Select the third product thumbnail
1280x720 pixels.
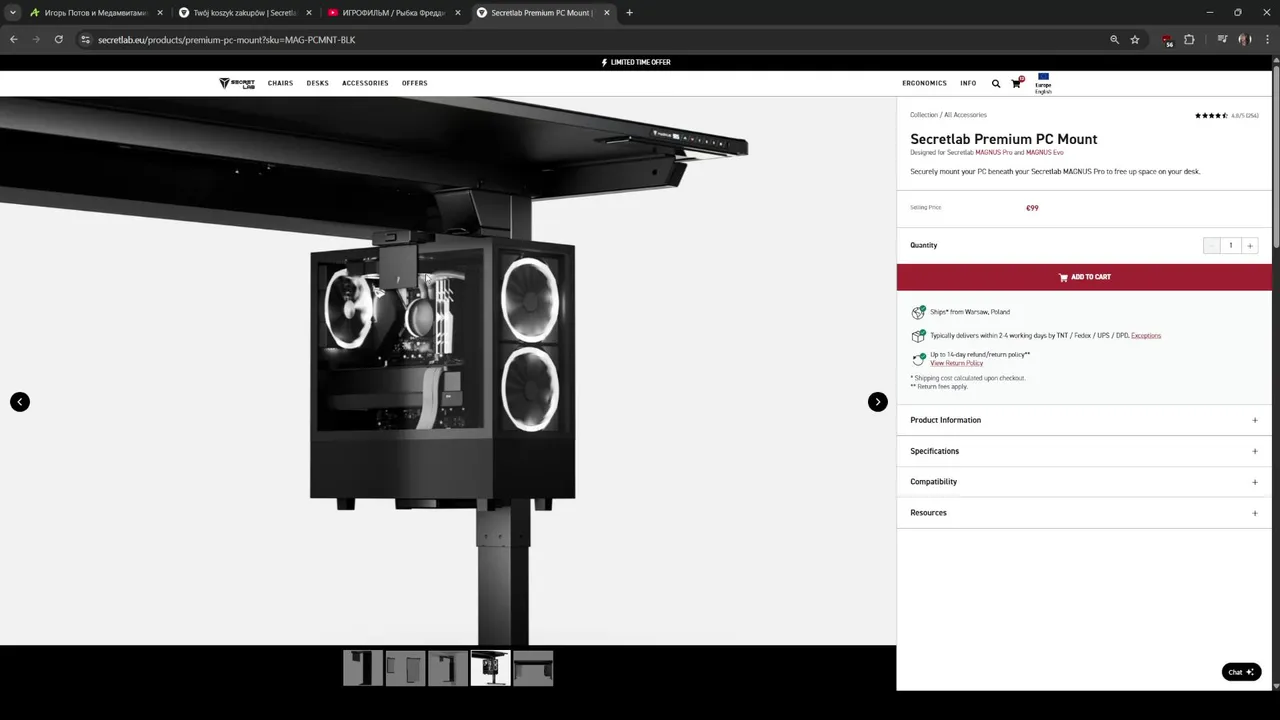(448, 668)
